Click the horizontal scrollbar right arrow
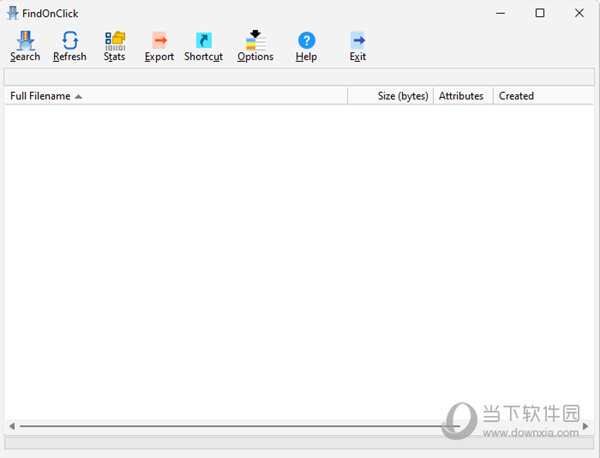 [x=585, y=426]
